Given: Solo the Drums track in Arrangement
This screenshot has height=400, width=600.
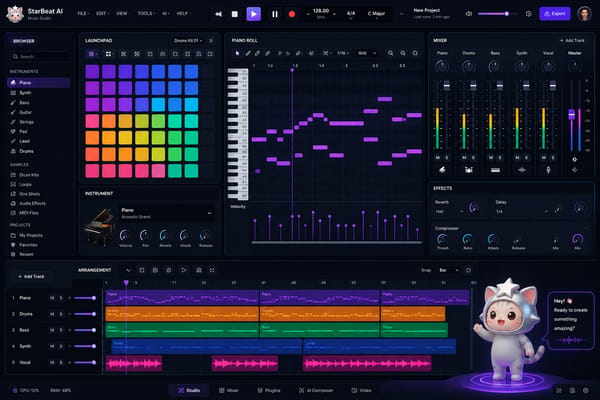Looking at the screenshot, I should tap(61, 314).
